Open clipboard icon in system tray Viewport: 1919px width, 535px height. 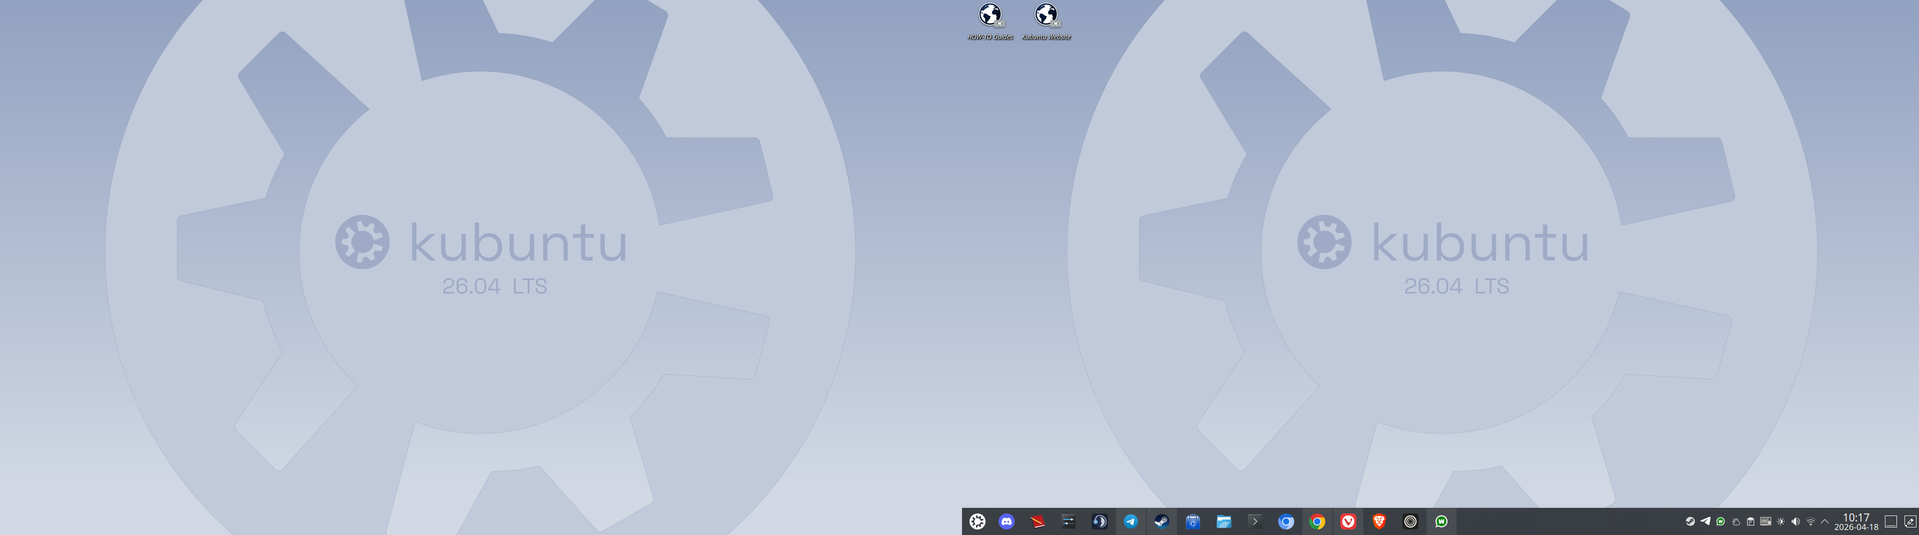pyautogui.click(x=1750, y=522)
